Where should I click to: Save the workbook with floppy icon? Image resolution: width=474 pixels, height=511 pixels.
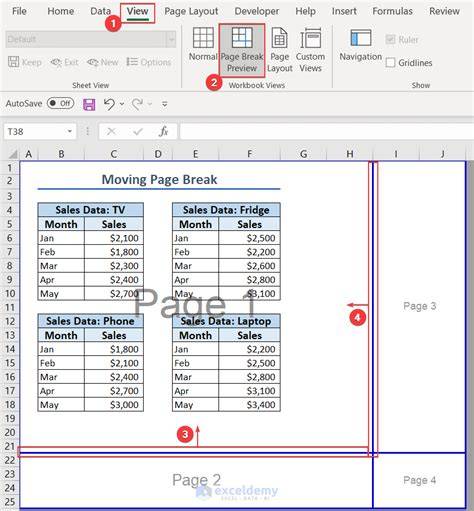pos(89,104)
